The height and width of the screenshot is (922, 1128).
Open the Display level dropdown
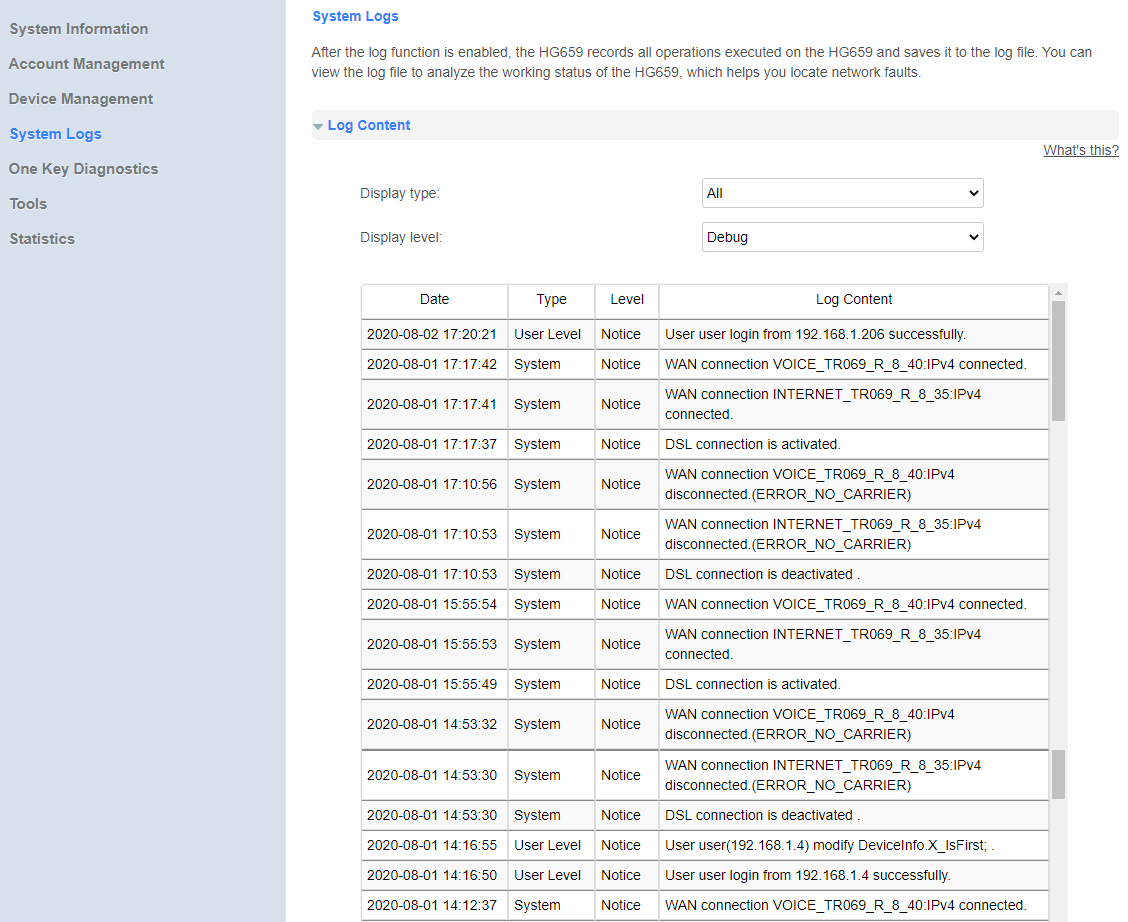pos(842,237)
